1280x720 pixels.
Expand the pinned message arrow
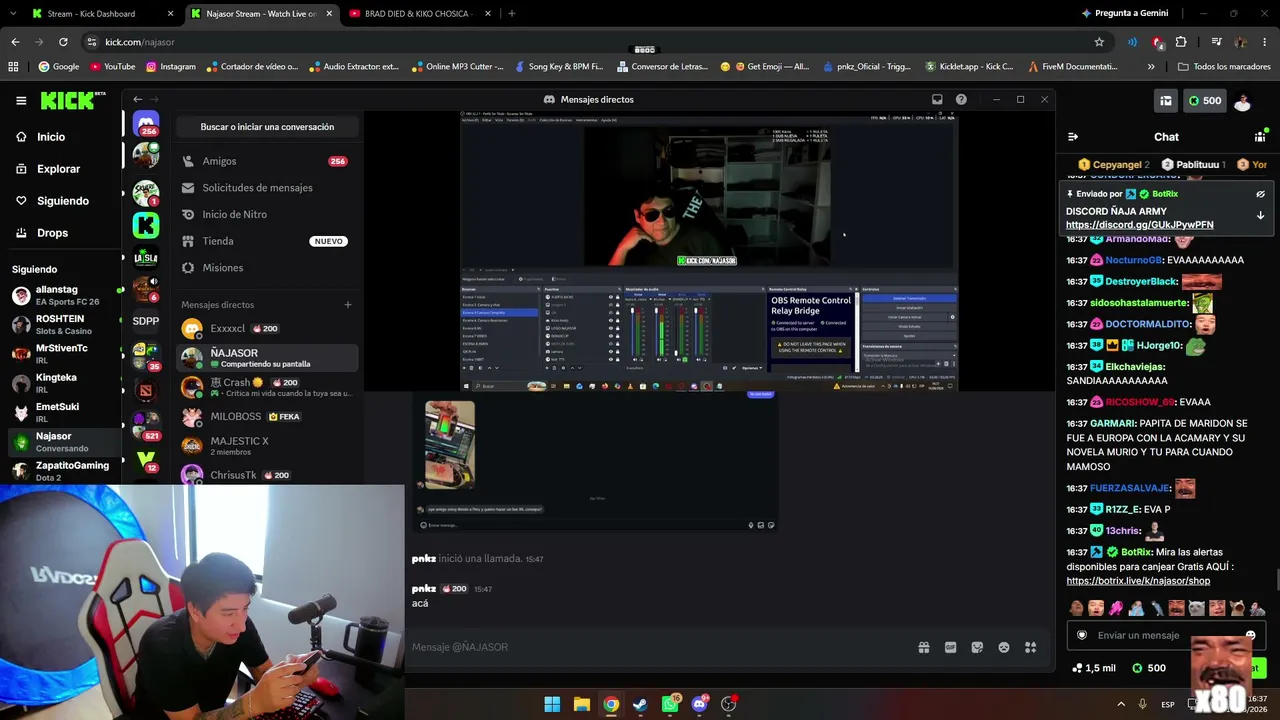tap(1260, 215)
